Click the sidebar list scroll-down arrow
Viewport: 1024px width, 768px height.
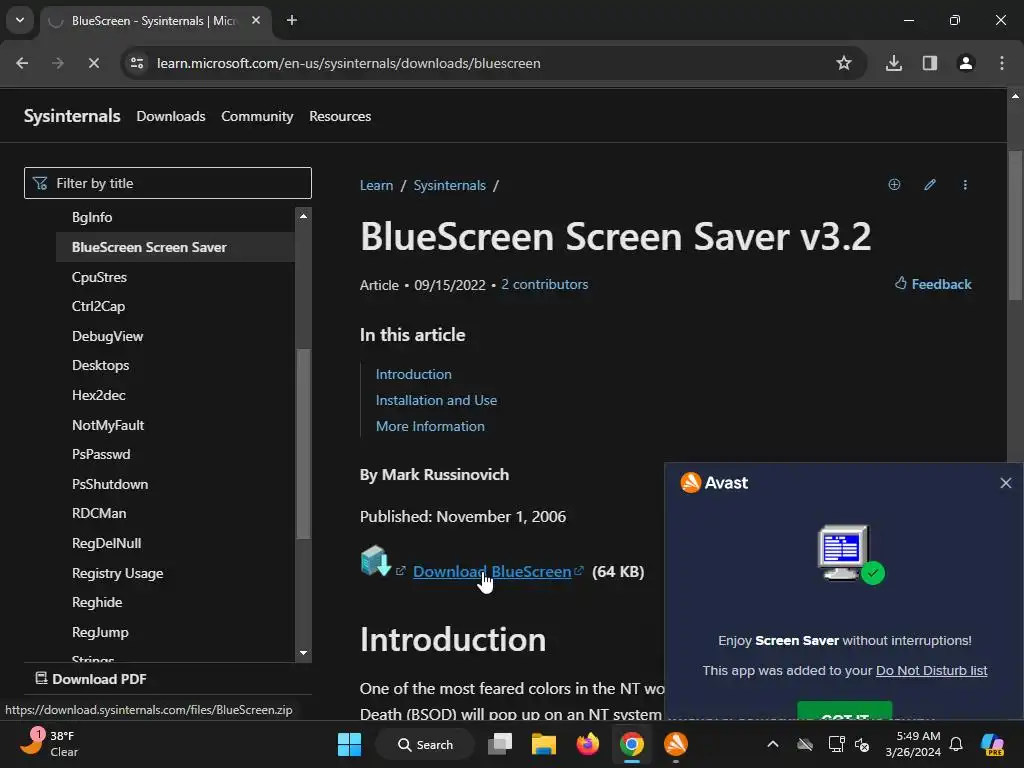coord(303,653)
